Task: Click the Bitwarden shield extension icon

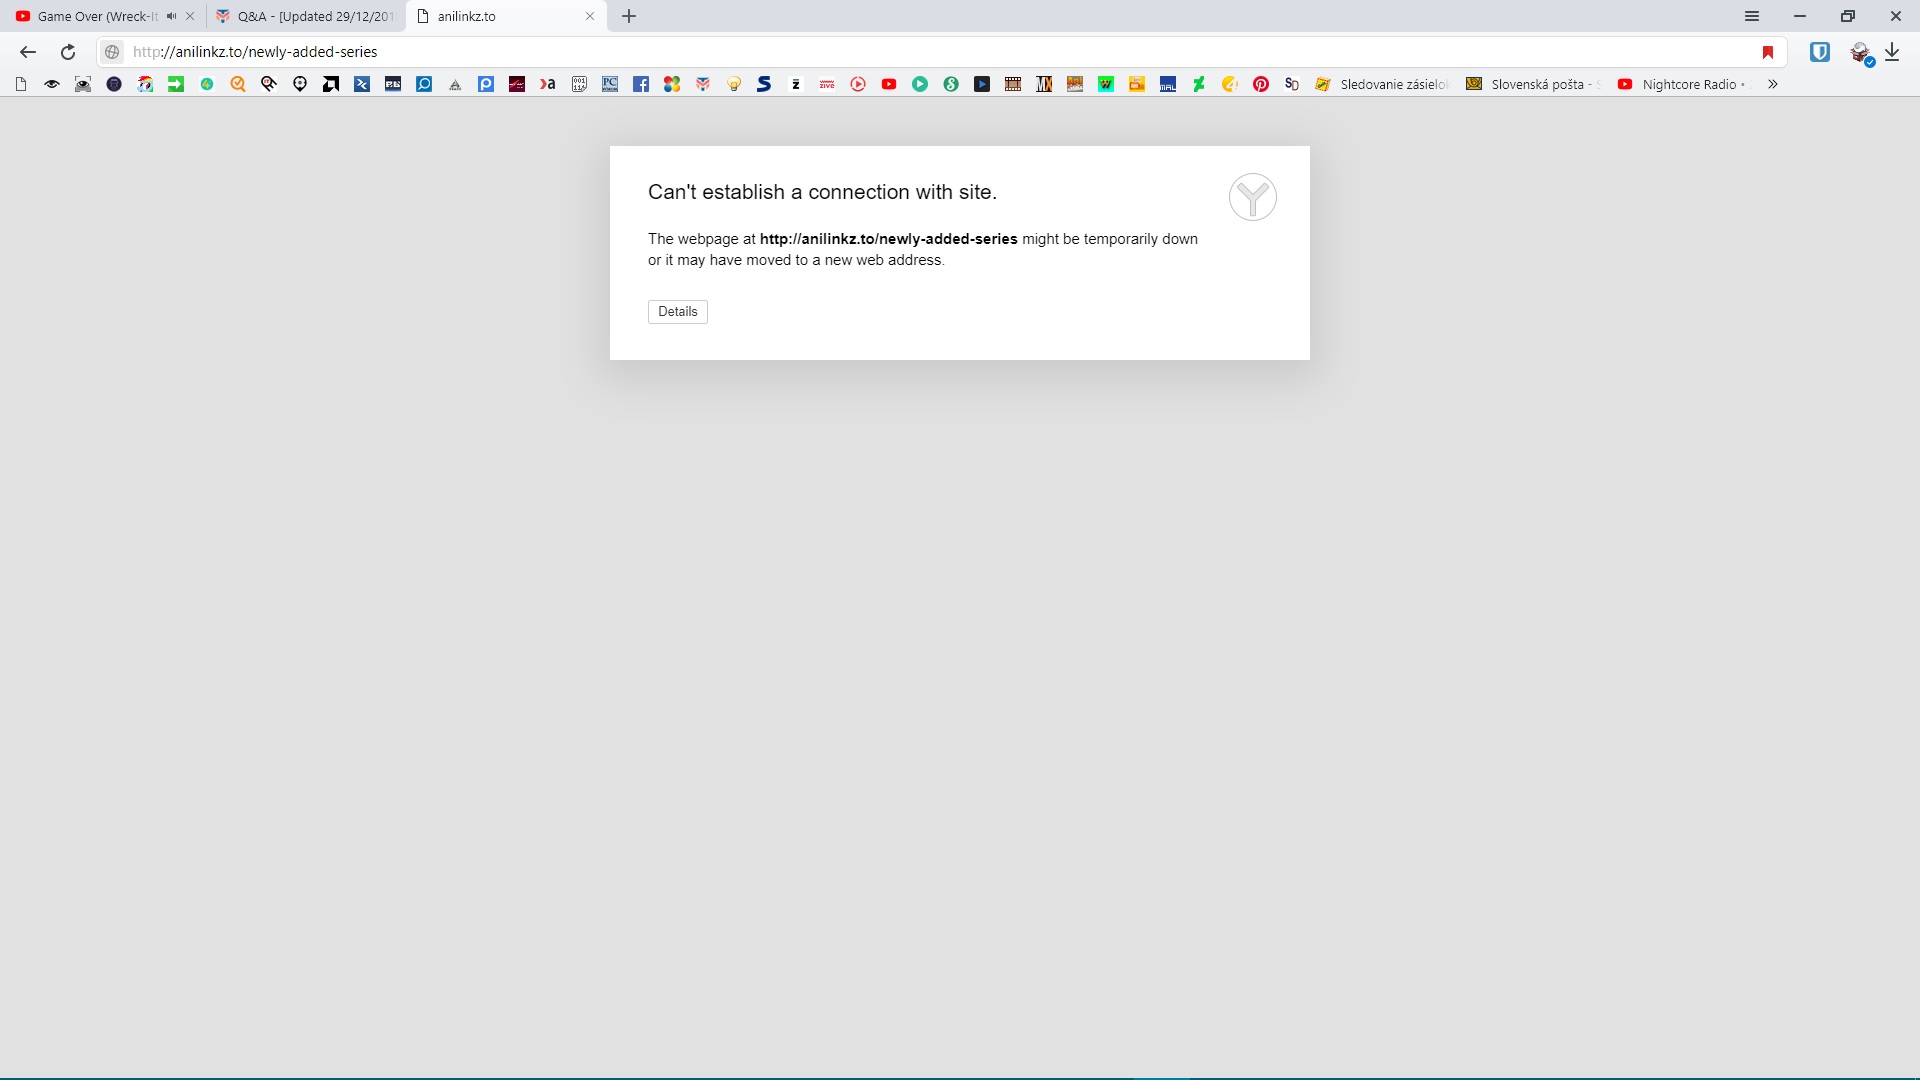Action: pyautogui.click(x=1820, y=52)
